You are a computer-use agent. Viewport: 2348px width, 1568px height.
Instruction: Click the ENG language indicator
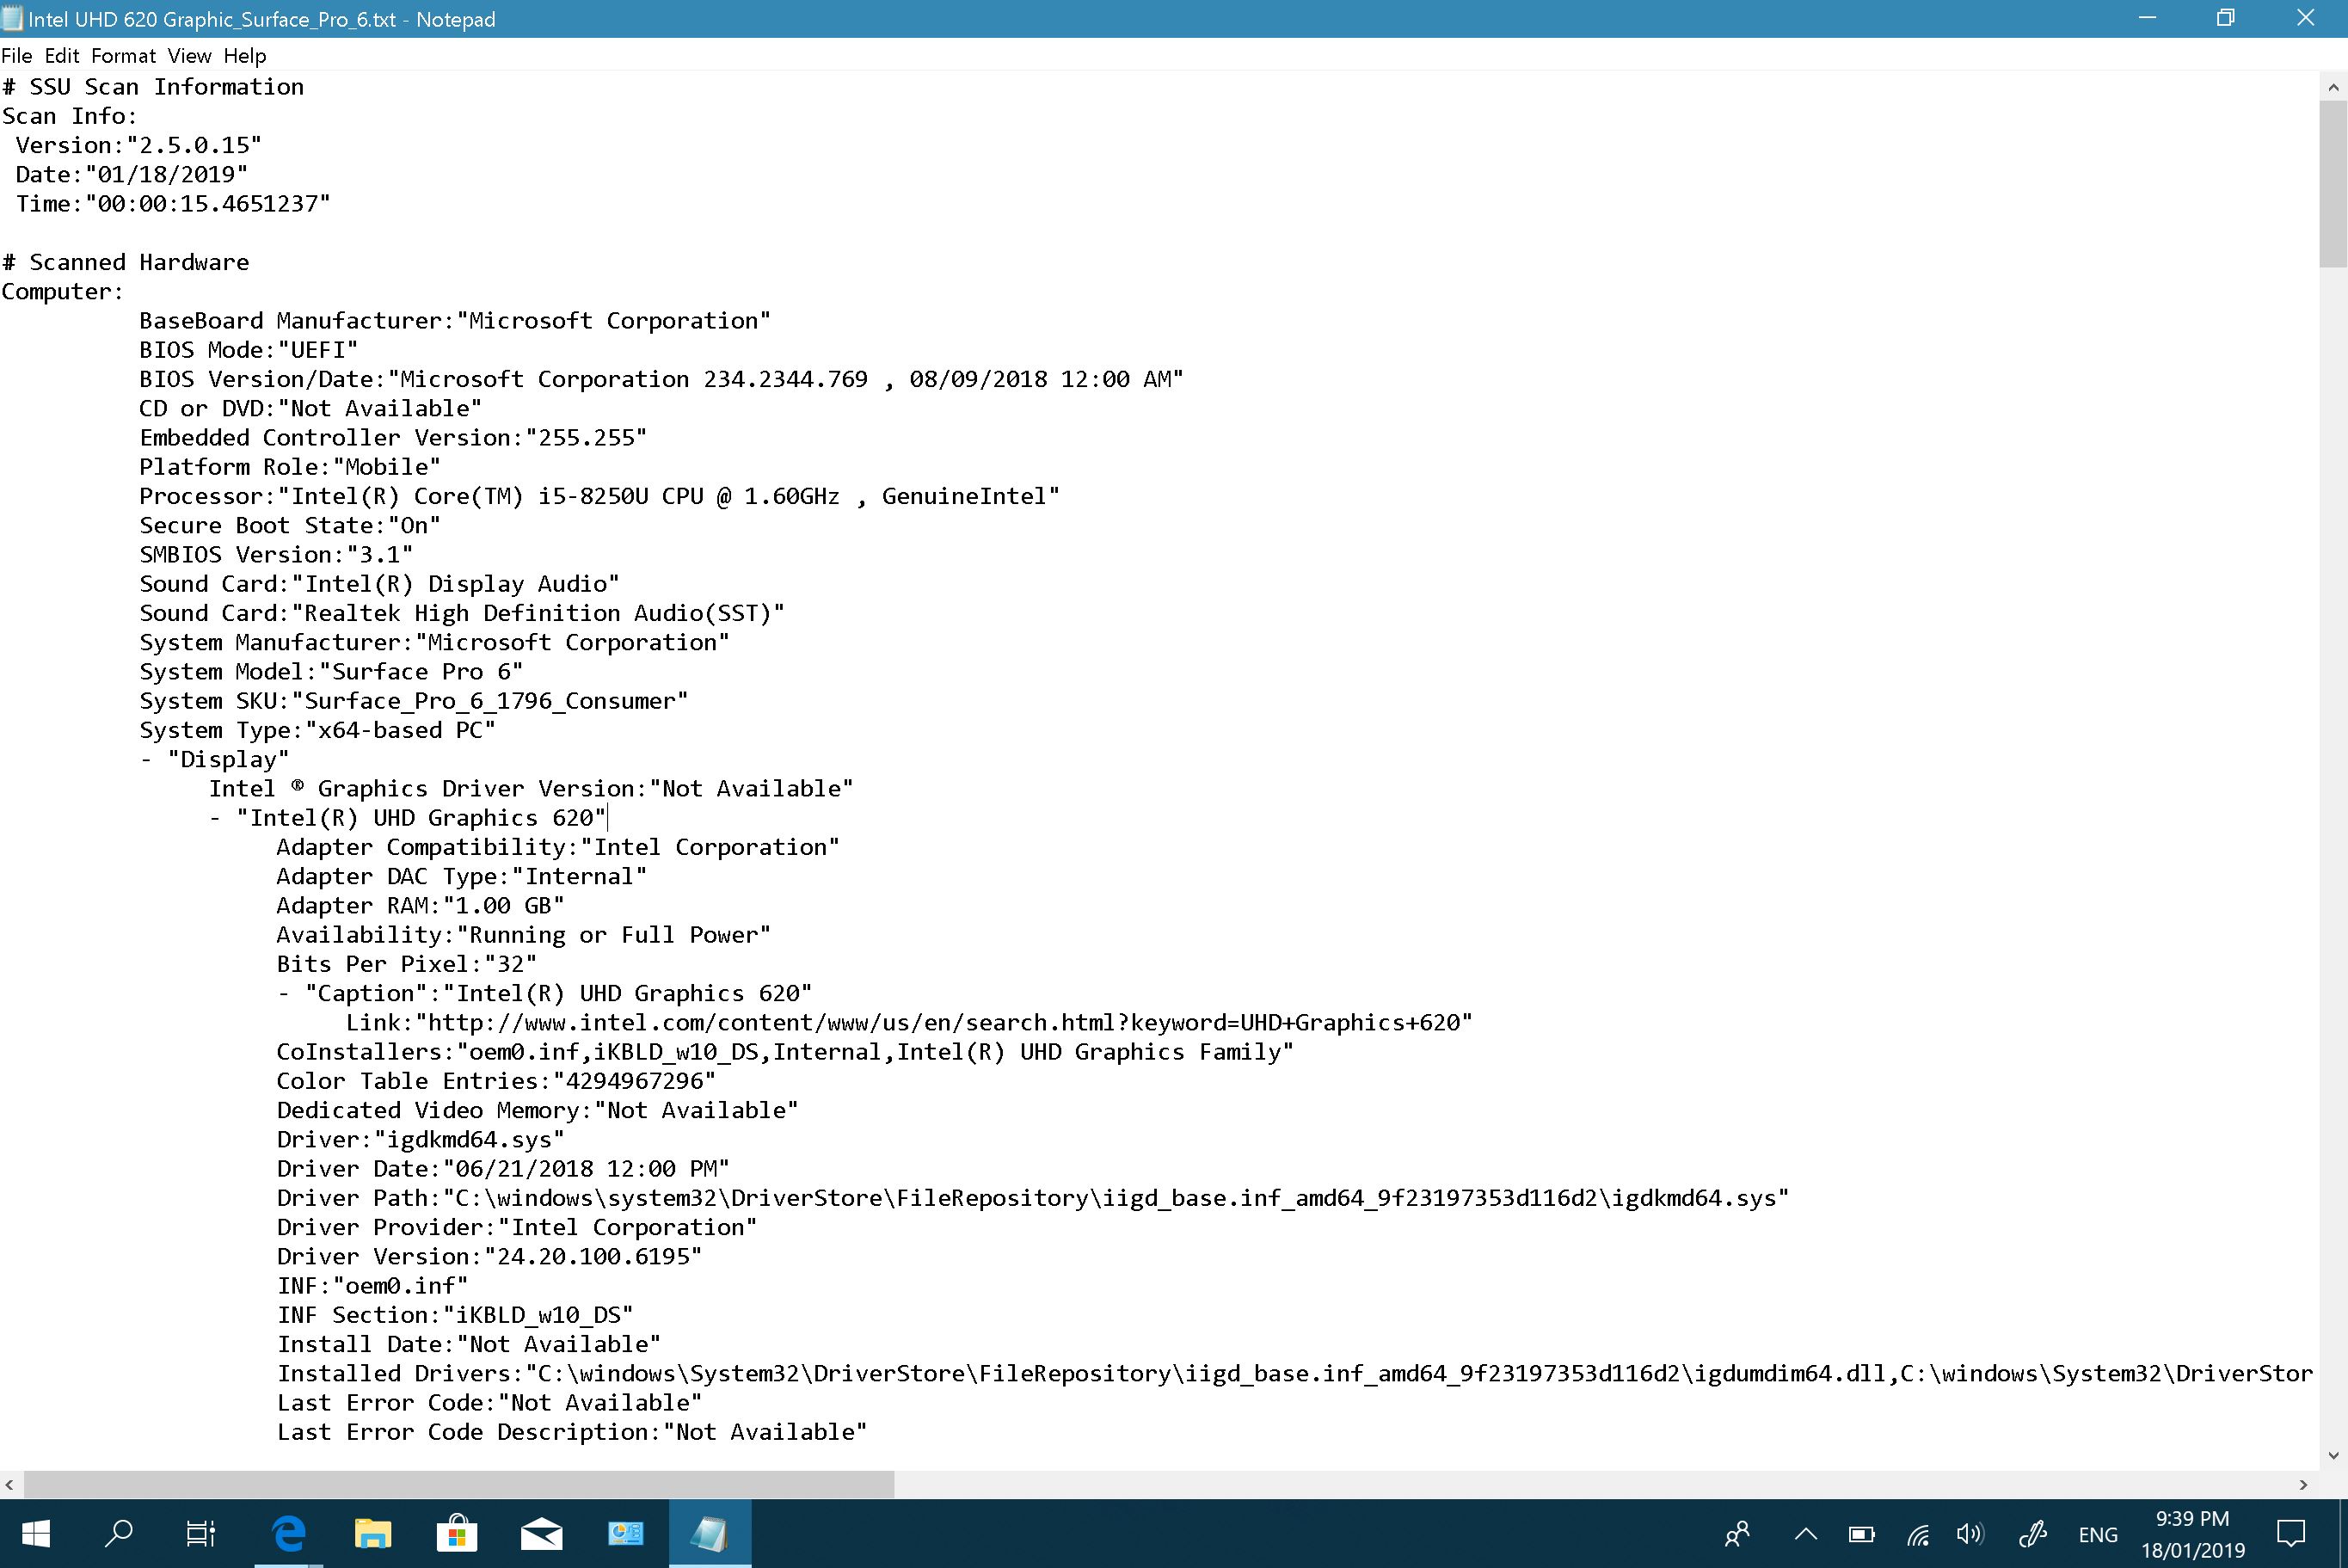pos(2098,1535)
